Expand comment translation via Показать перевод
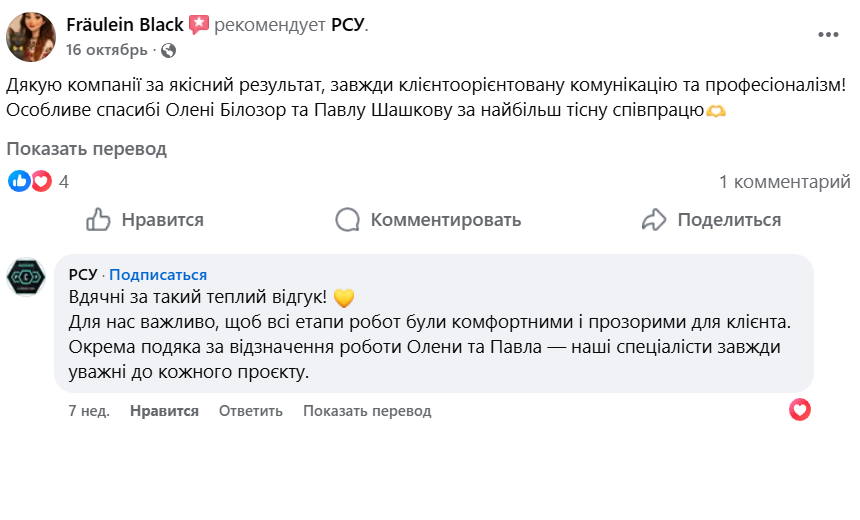Image resolution: width=860 pixels, height=520 pixels. [x=367, y=411]
